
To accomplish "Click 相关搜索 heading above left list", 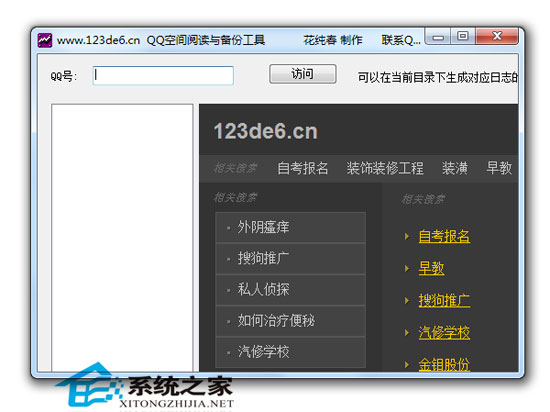I will point(235,198).
